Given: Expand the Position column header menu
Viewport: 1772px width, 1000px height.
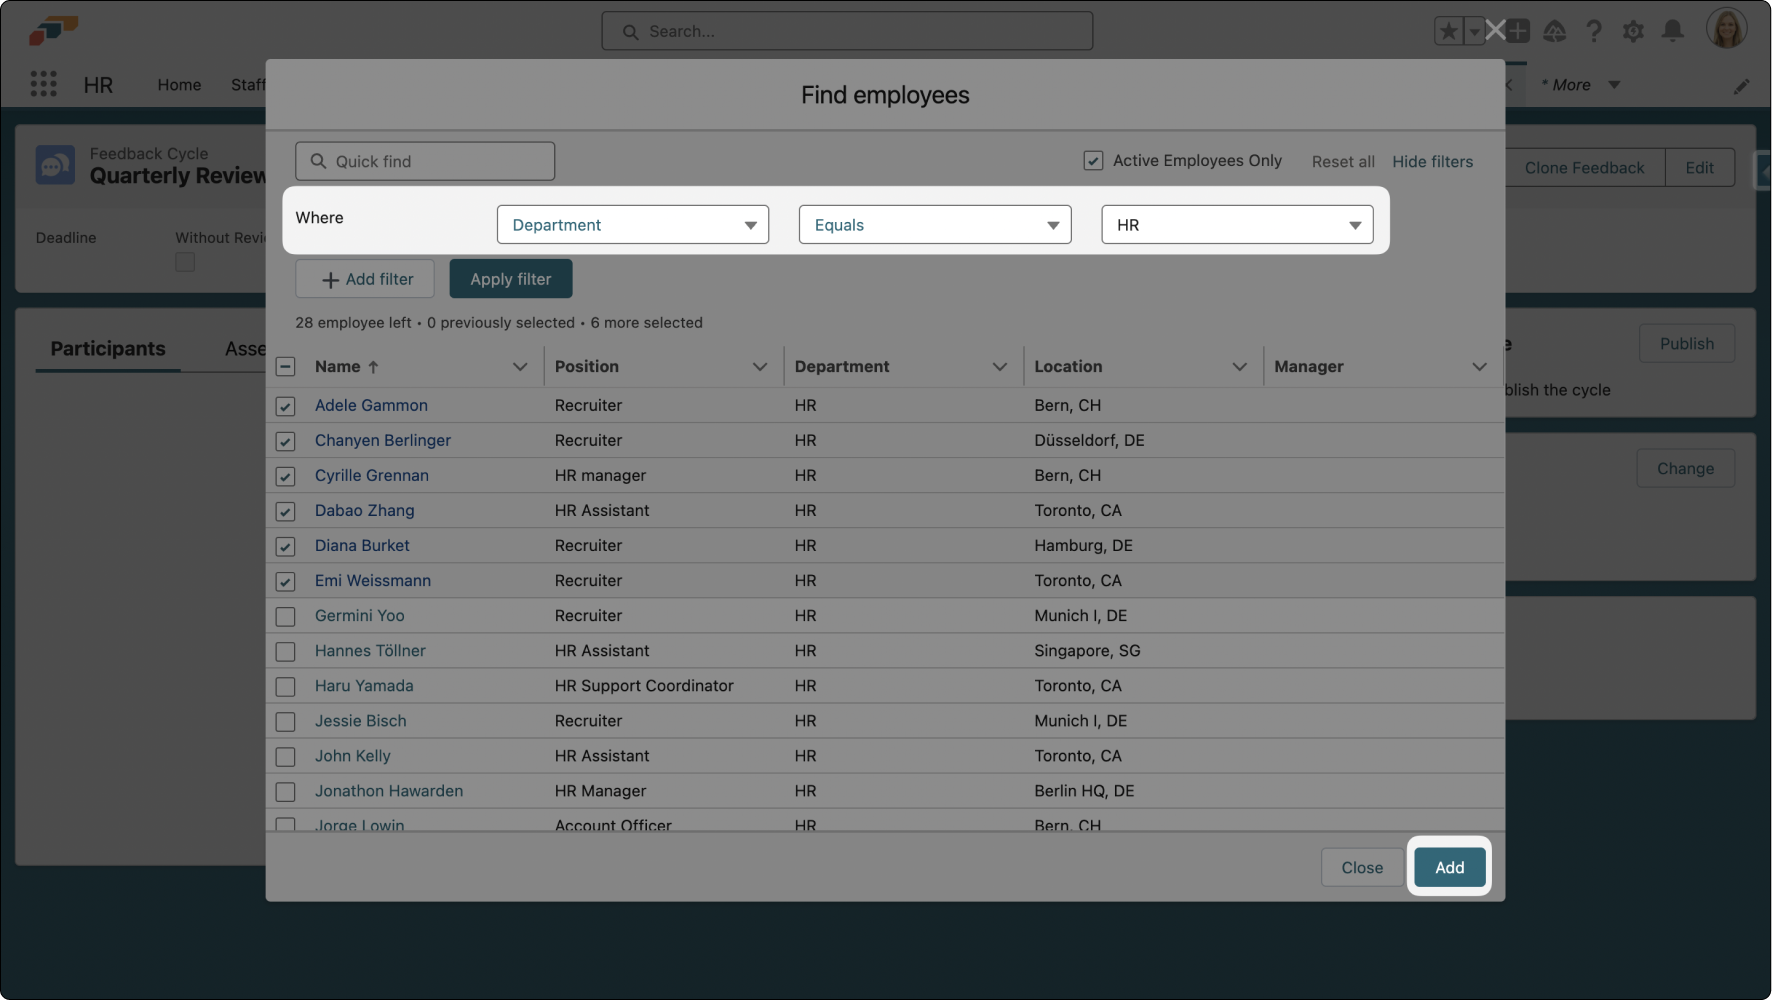Looking at the screenshot, I should coord(759,367).
